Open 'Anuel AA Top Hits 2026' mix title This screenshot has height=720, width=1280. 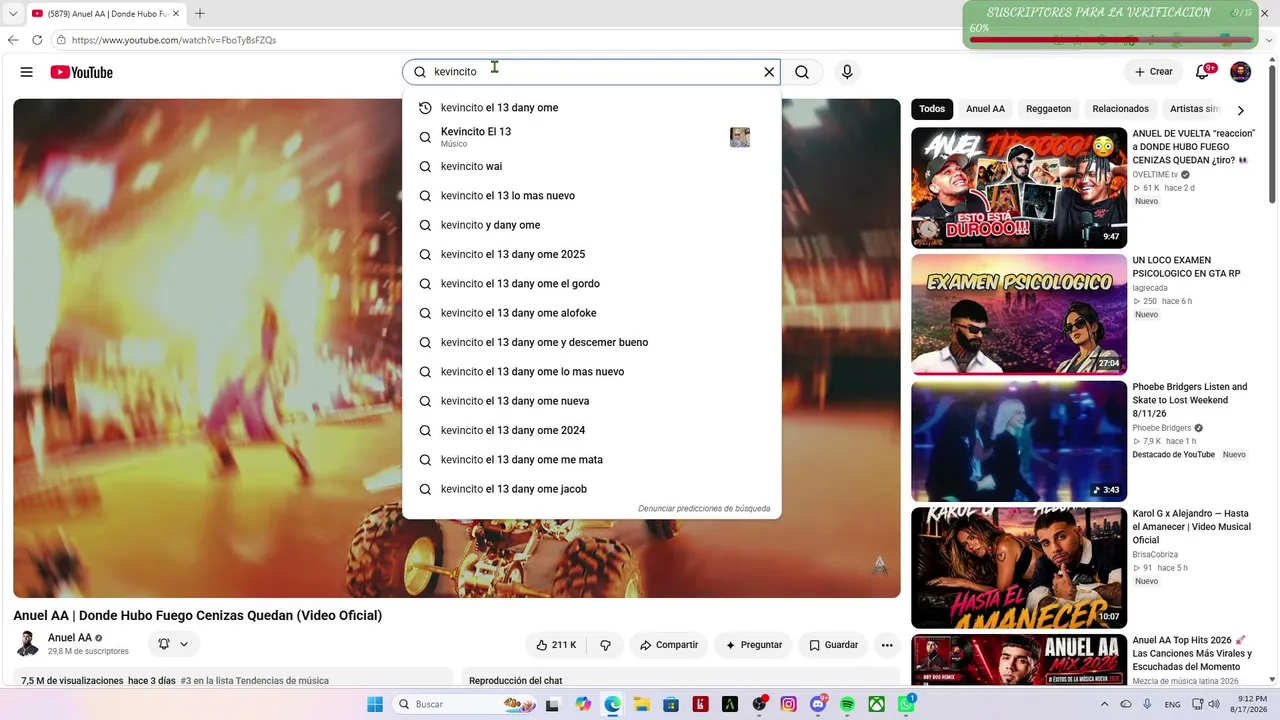click(1191, 654)
